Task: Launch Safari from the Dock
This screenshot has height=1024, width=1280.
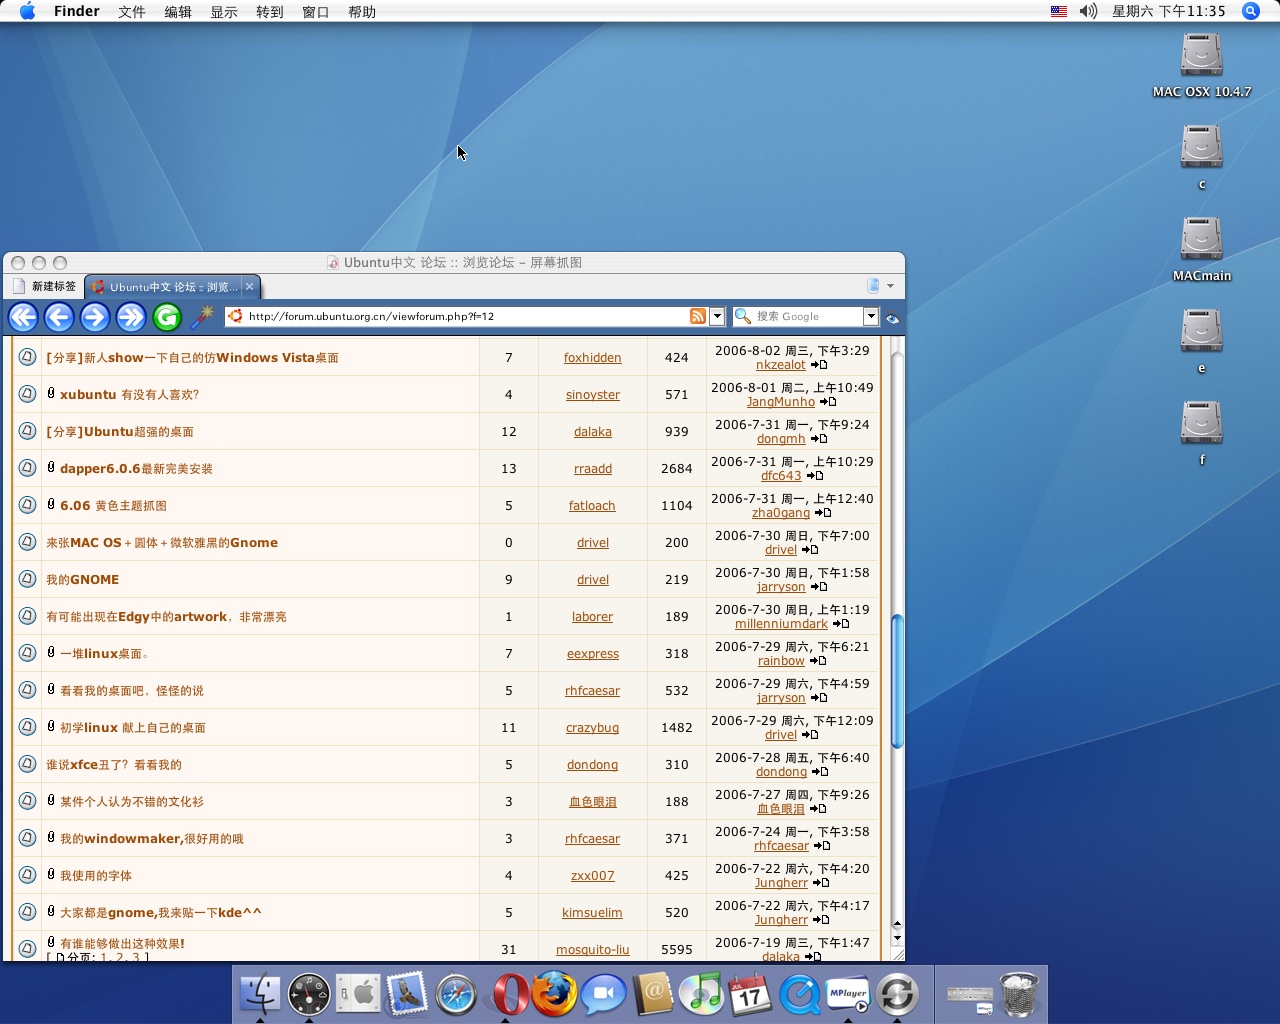Action: [456, 994]
